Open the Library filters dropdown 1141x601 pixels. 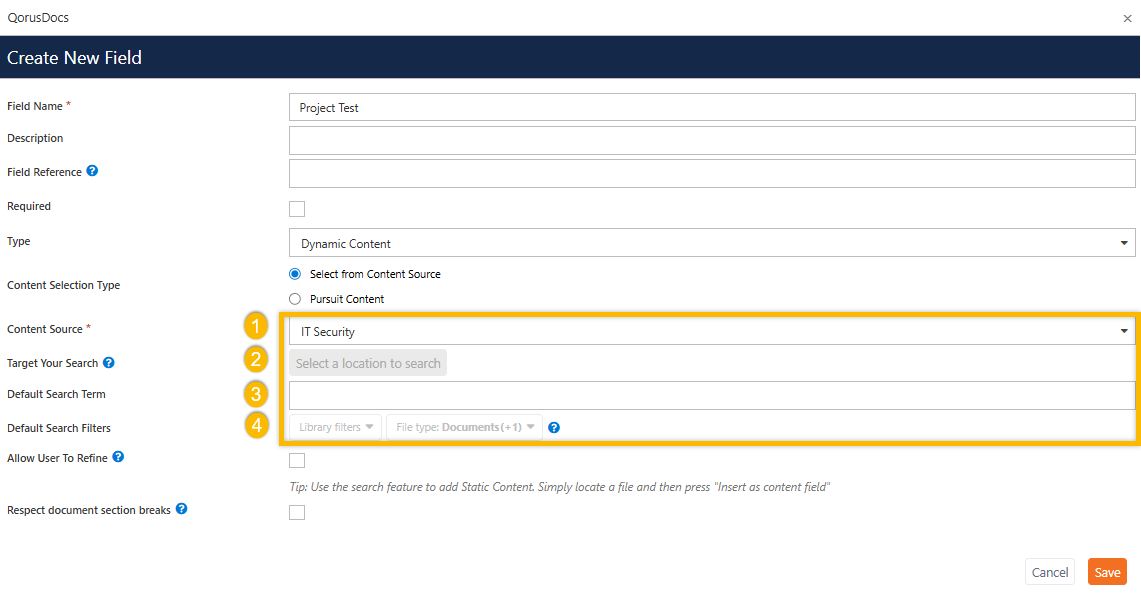[x=335, y=428]
